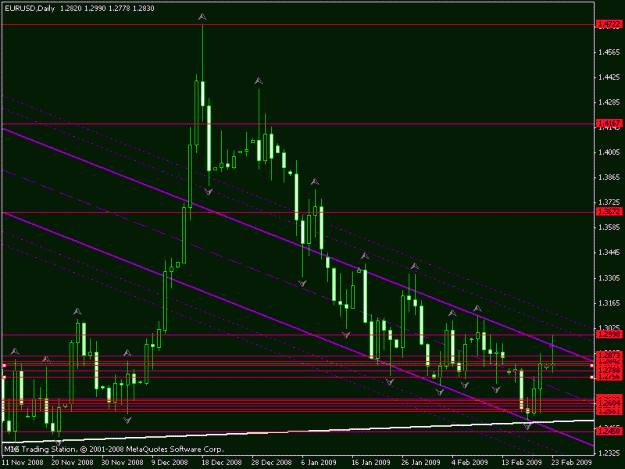The width and height of the screenshot is (625, 469).
Task: Click the 9 Dec 2008 date label
Action: coord(170,462)
